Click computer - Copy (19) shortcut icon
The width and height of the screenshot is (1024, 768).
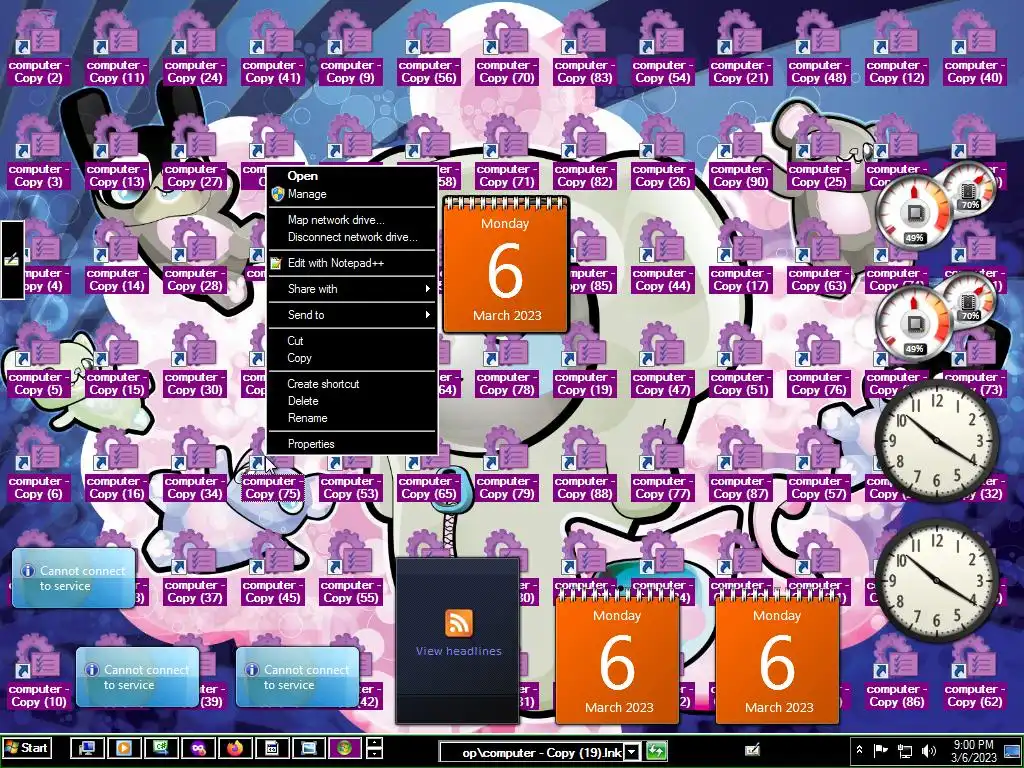tap(584, 361)
